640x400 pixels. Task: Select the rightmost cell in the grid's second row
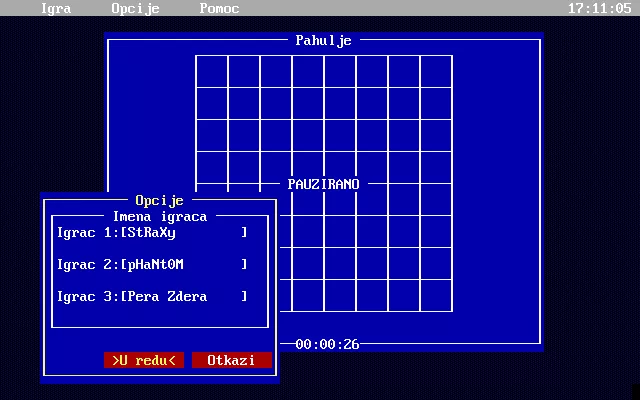coord(436,104)
